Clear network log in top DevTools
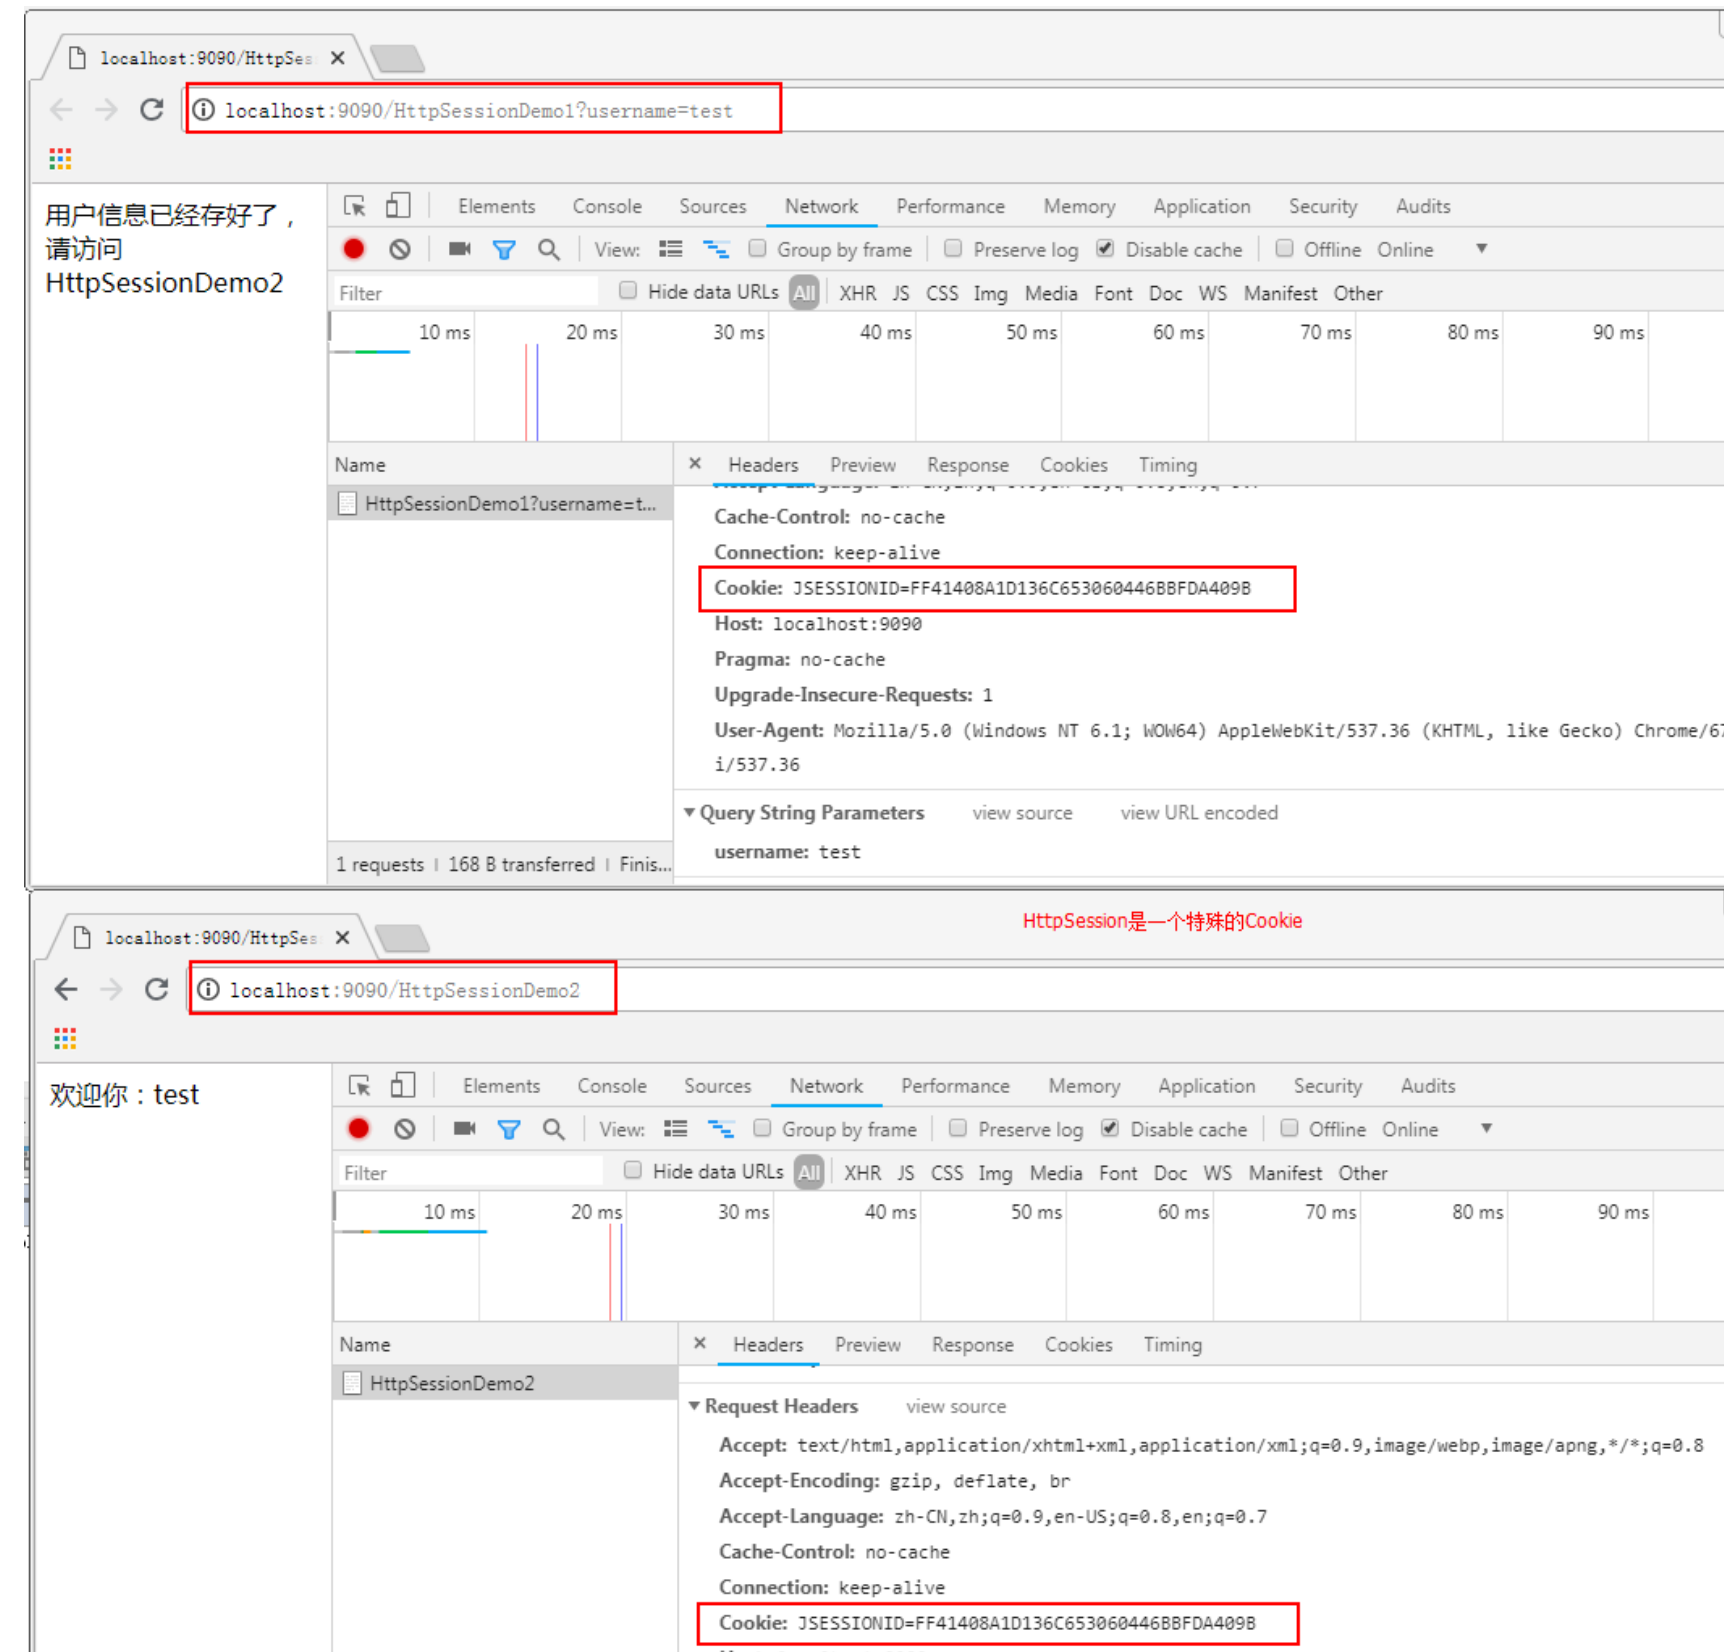The width and height of the screenshot is (1724, 1652). pos(400,249)
